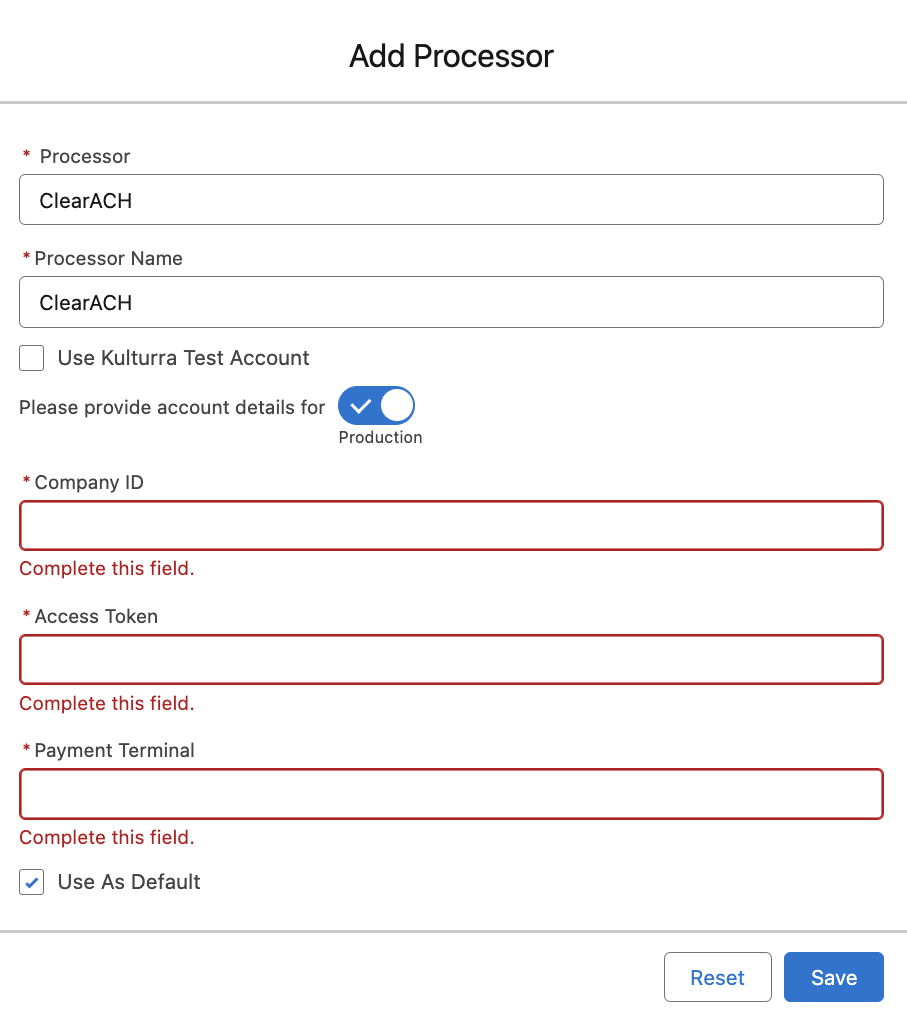Image resolution: width=907 pixels, height=1031 pixels.
Task: Focus the empty Company ID field
Action: pyautogui.click(x=451, y=526)
